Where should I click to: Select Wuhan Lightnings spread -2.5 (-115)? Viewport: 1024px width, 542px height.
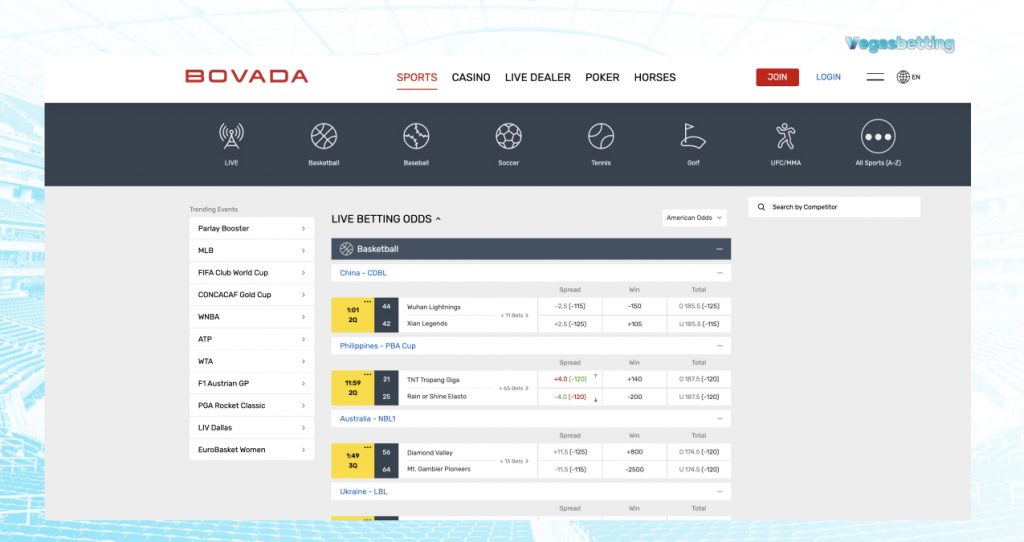[x=569, y=306]
